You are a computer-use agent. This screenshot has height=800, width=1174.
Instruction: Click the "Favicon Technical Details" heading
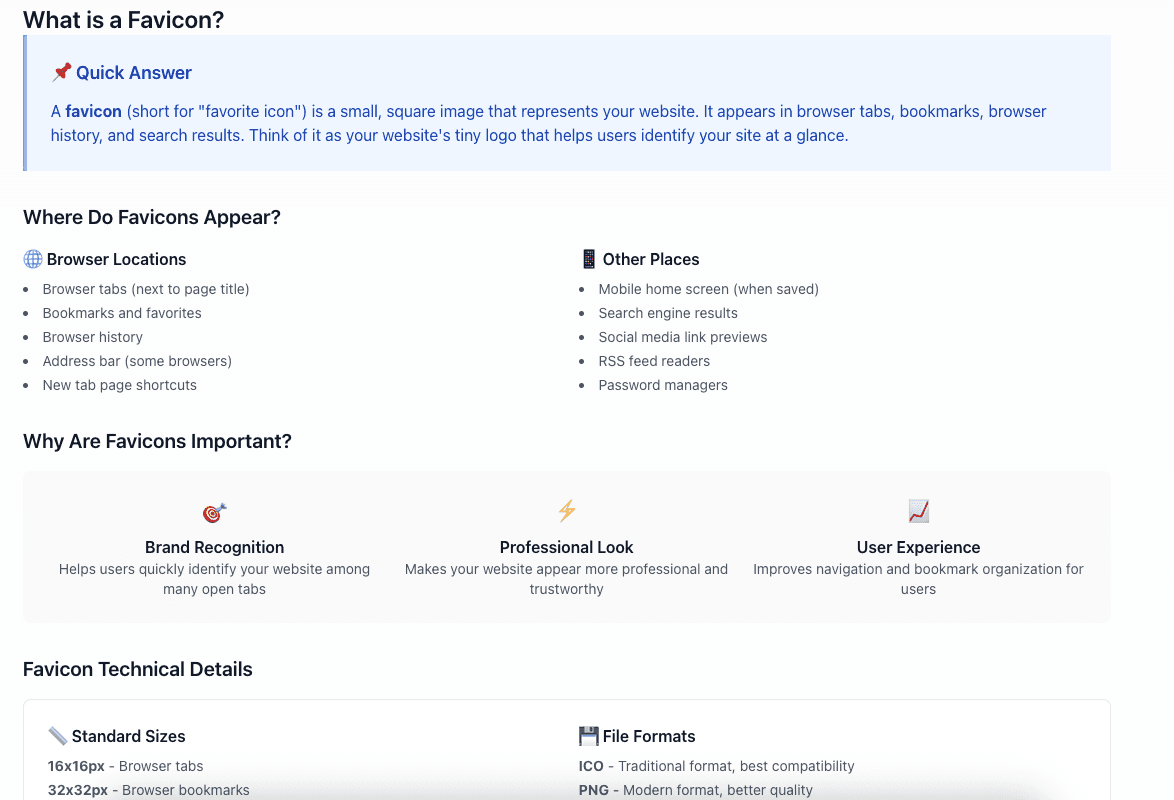click(x=138, y=669)
